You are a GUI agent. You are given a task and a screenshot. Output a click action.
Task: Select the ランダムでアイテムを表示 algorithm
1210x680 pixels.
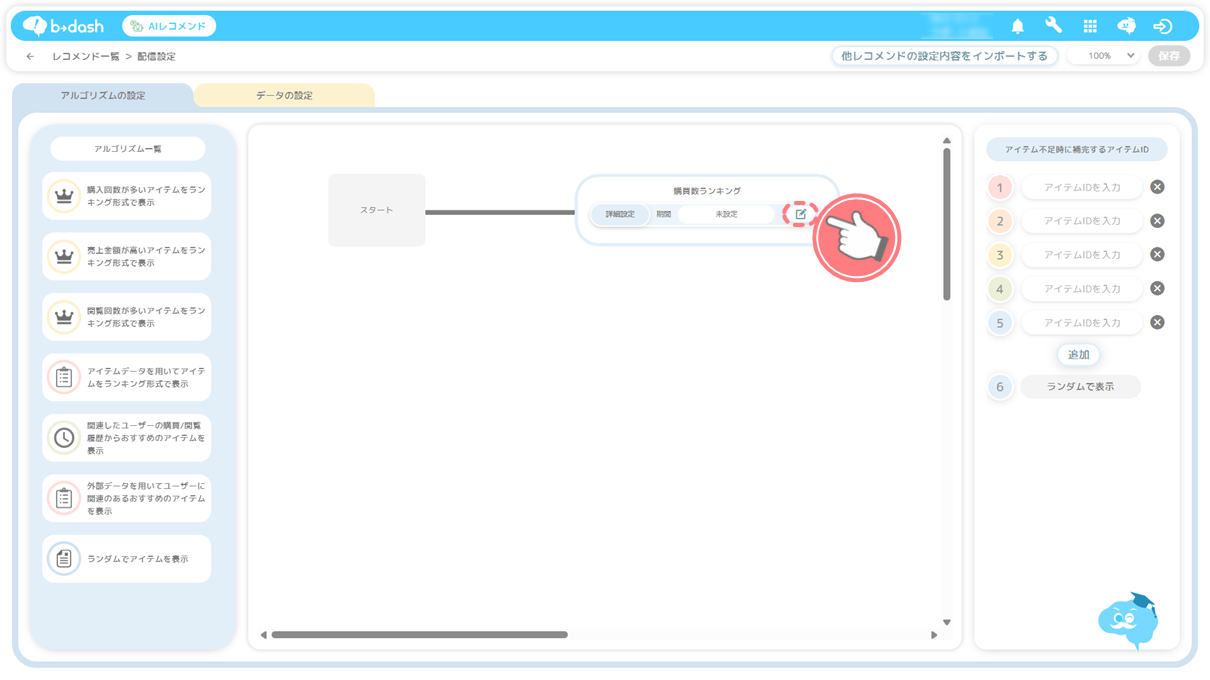(127, 559)
